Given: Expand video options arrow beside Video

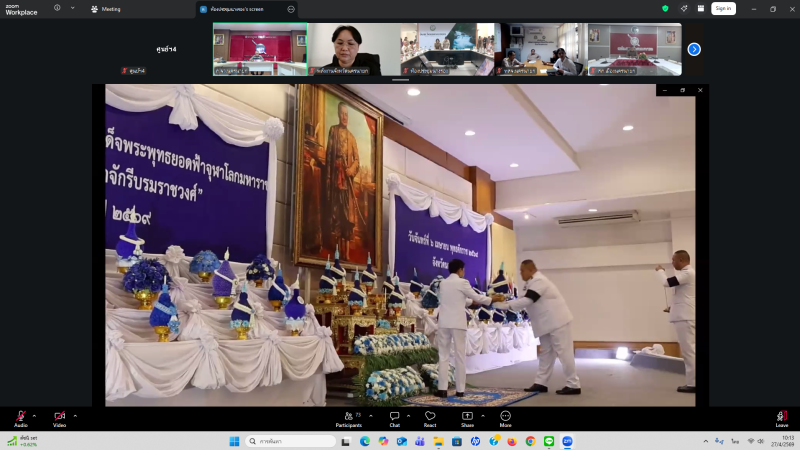Looking at the screenshot, I should point(75,415).
